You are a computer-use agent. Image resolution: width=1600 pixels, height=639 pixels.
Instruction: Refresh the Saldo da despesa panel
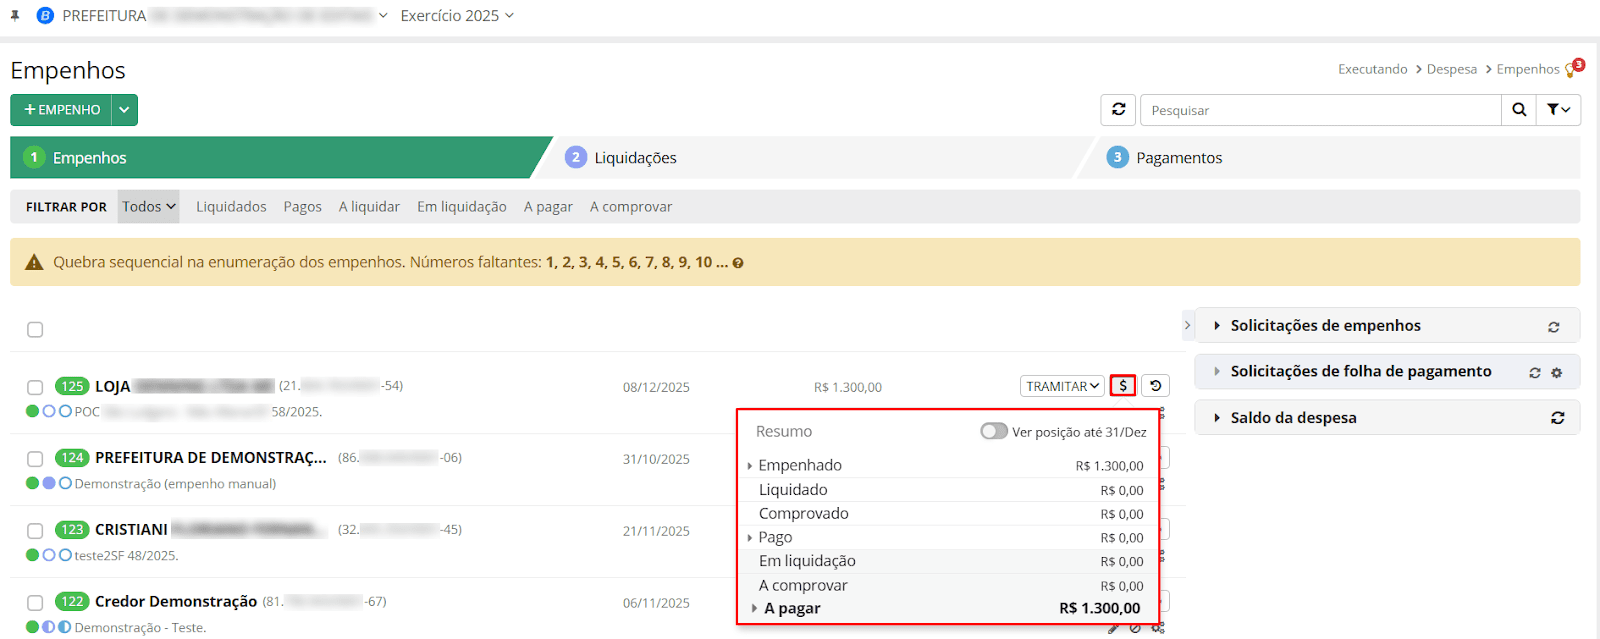pos(1557,418)
